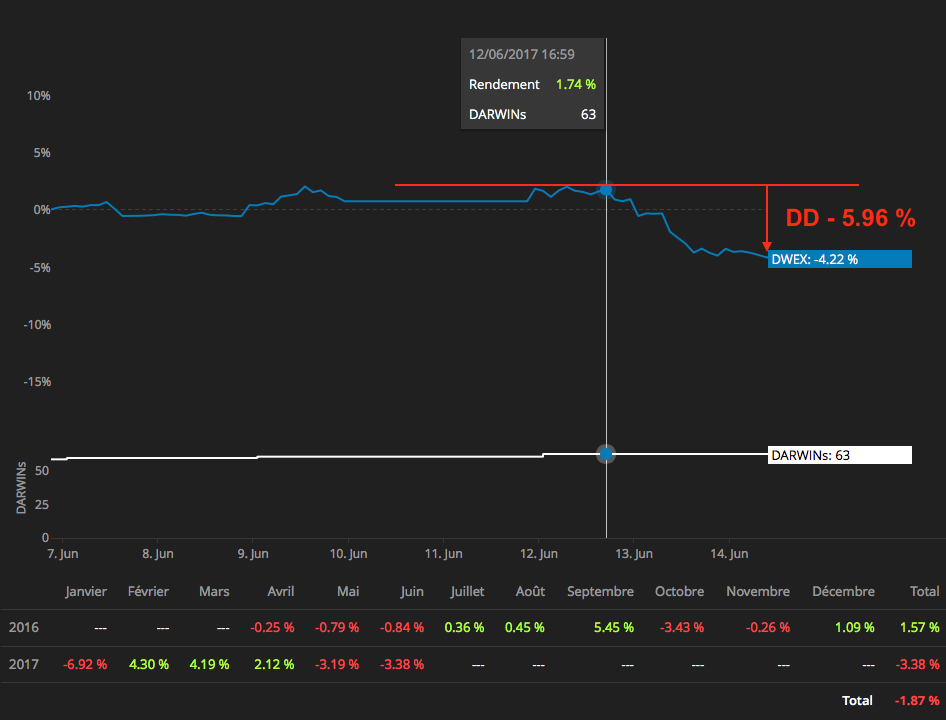
Task: Click the 1.09 % cell for Décembre 2016
Action: coord(855,628)
